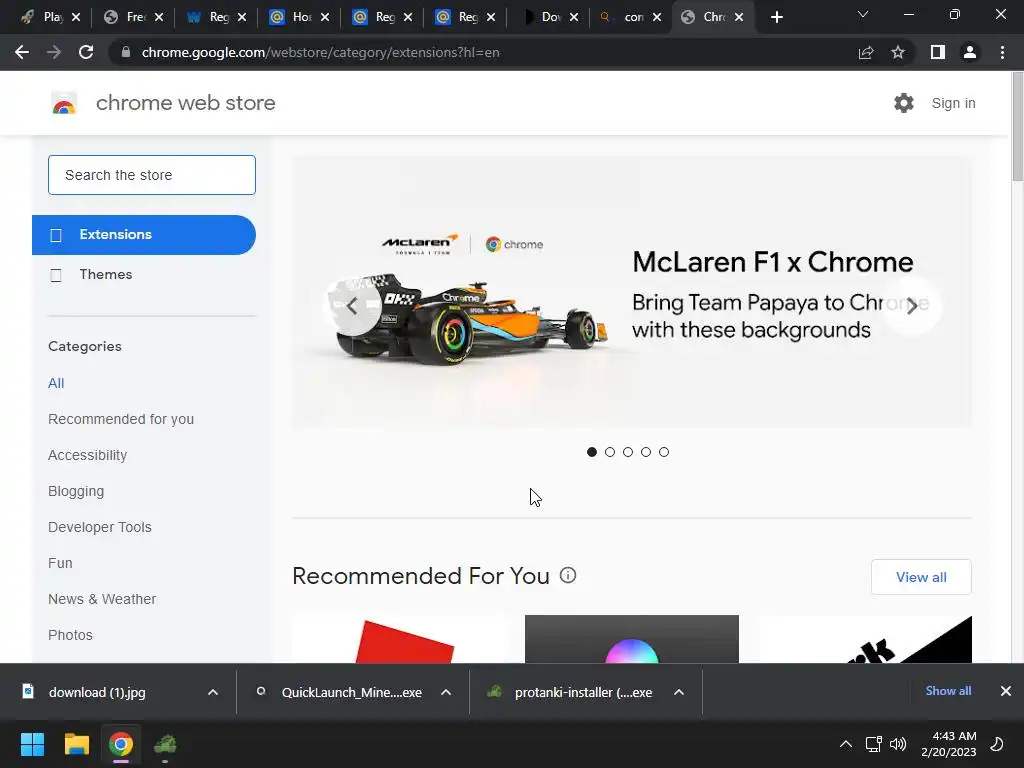This screenshot has width=1024, height=768.
Task: Open Recommended for you category
Action: (121, 419)
